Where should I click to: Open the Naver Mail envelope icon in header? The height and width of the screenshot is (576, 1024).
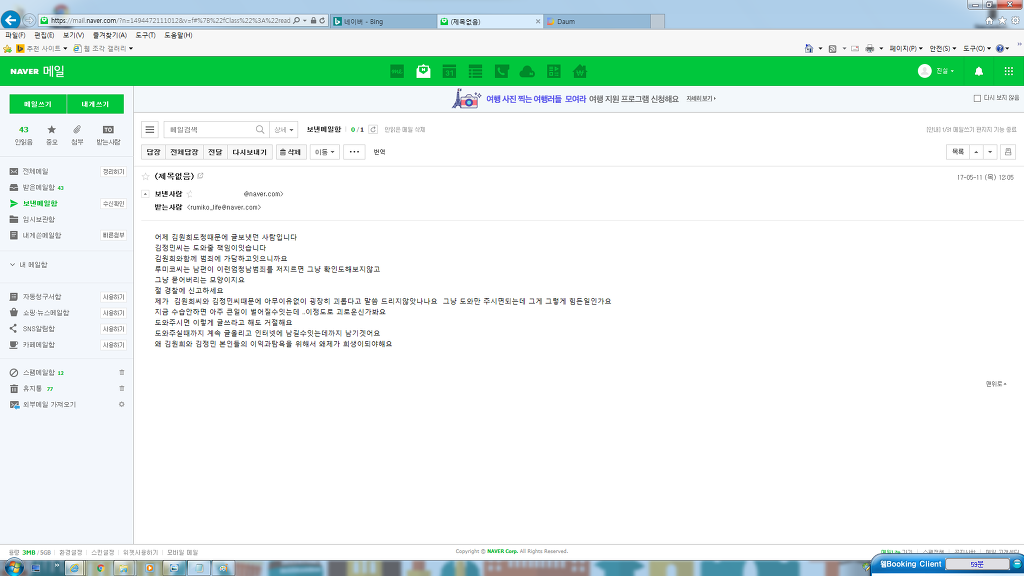(x=423, y=71)
